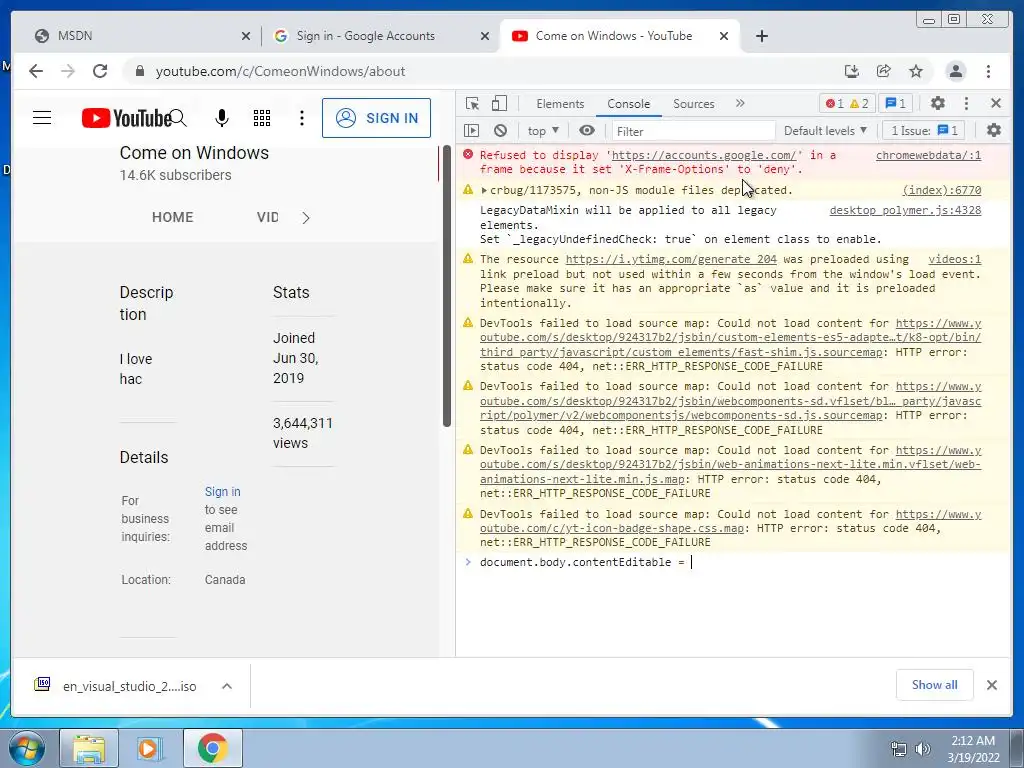
Task: Open the chromewebdata/:1 source link
Action: coord(928,155)
